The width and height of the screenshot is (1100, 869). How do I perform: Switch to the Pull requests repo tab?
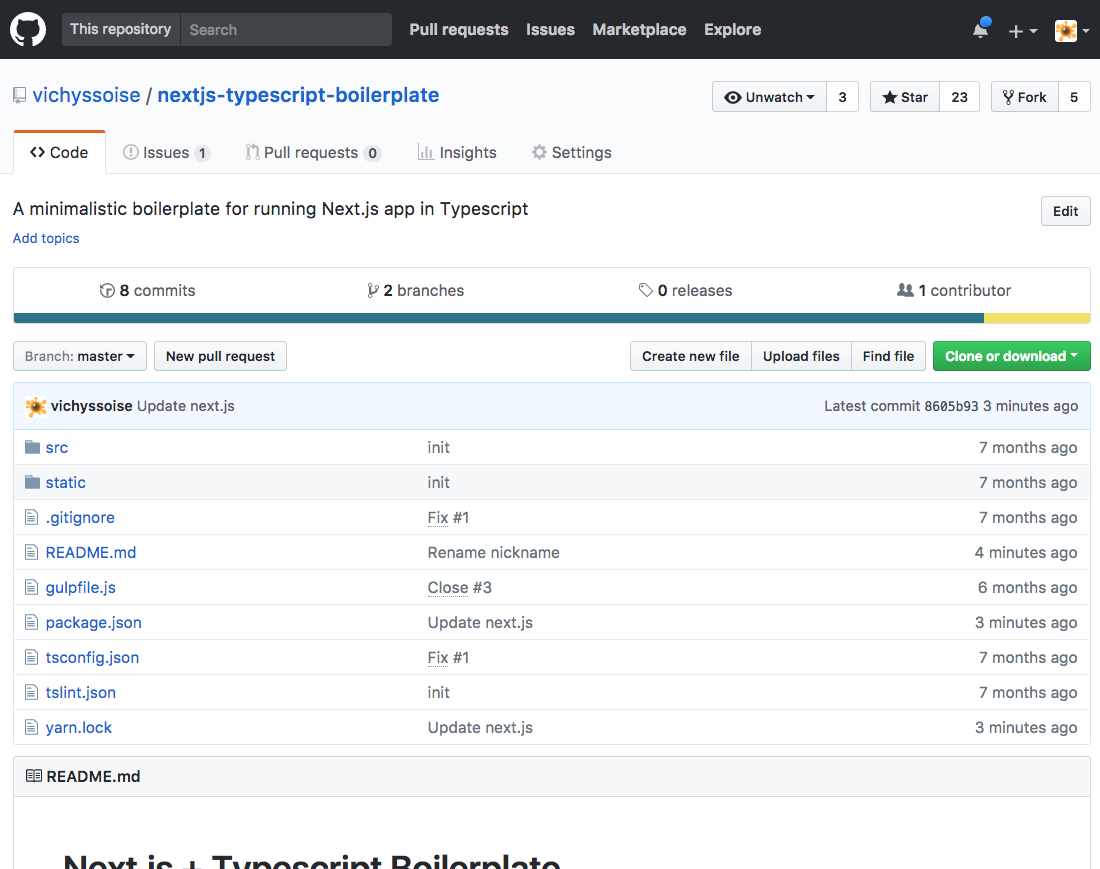click(313, 153)
